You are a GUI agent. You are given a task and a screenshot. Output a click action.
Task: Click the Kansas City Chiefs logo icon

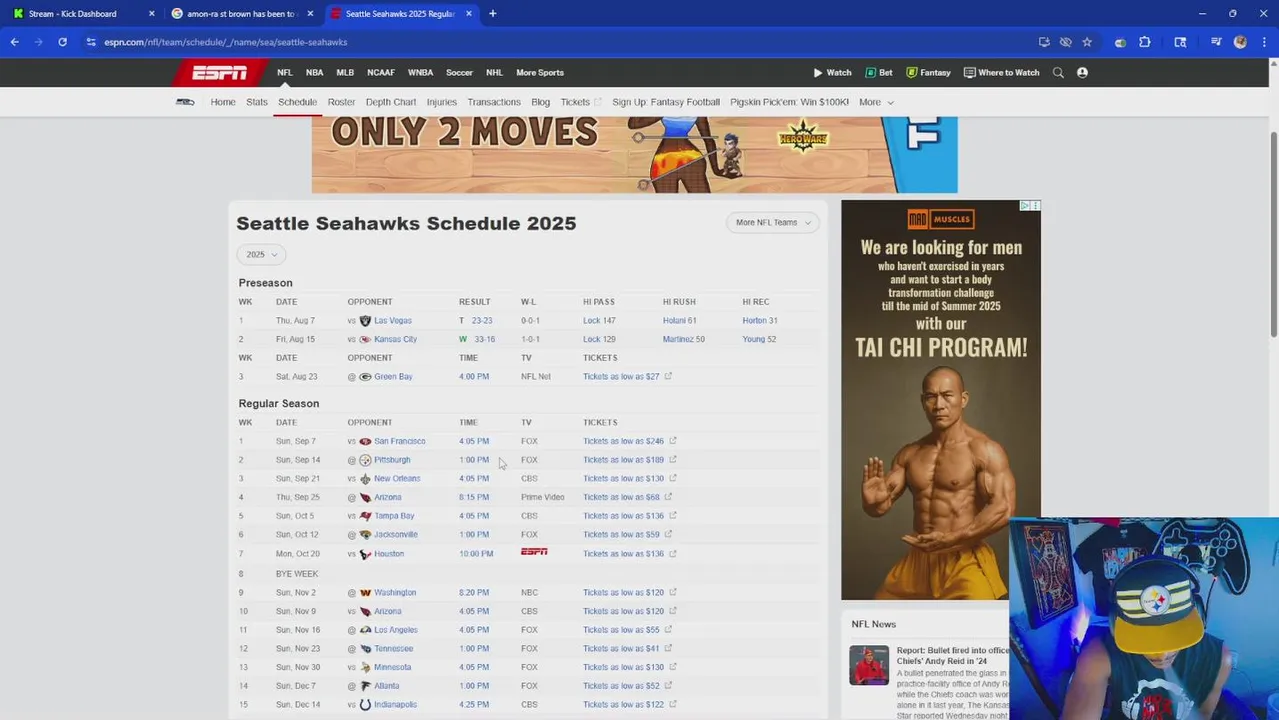tap(365, 339)
